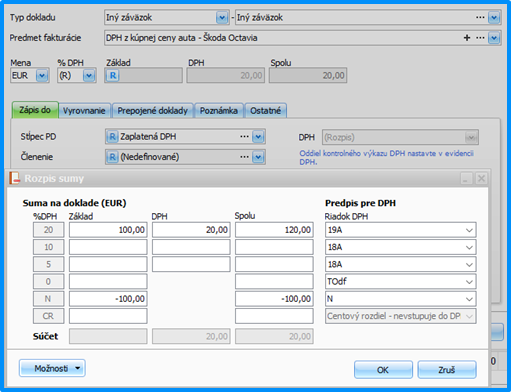This screenshot has width=511, height=392.
Task: Click the Rozpis sumy window icon
Action: pos(14,178)
